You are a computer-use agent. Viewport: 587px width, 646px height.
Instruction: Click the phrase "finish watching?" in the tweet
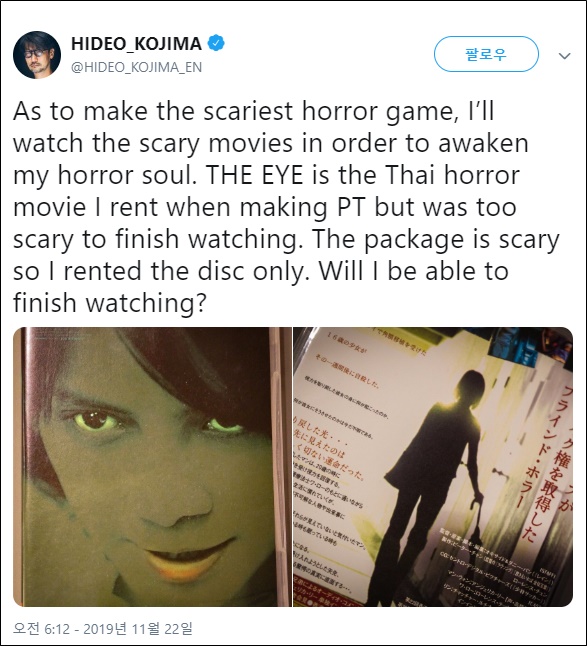(x=109, y=303)
